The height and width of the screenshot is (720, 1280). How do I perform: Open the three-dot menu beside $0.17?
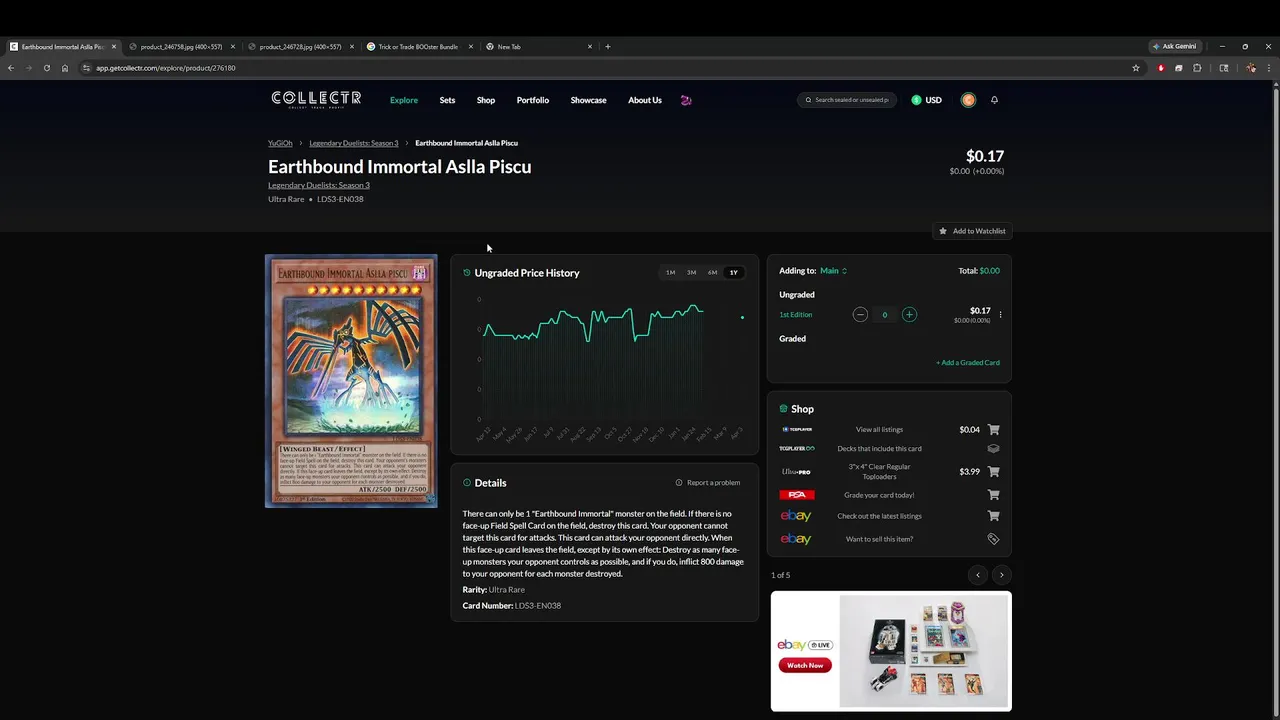click(x=1000, y=315)
